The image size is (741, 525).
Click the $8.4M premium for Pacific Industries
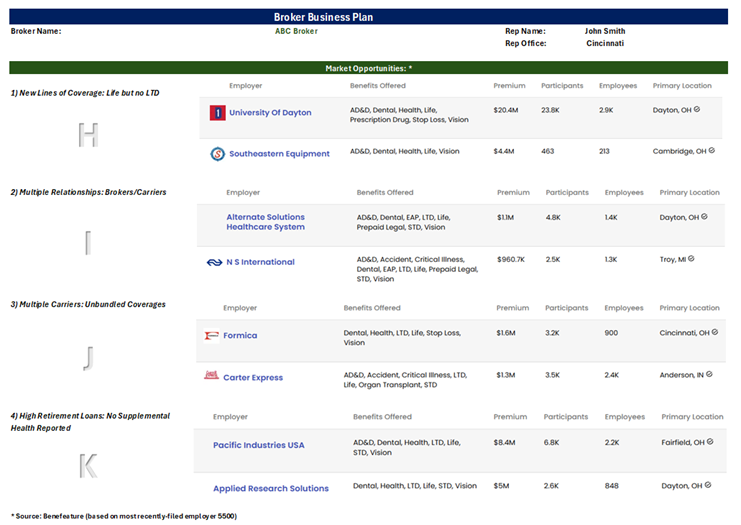click(x=504, y=443)
